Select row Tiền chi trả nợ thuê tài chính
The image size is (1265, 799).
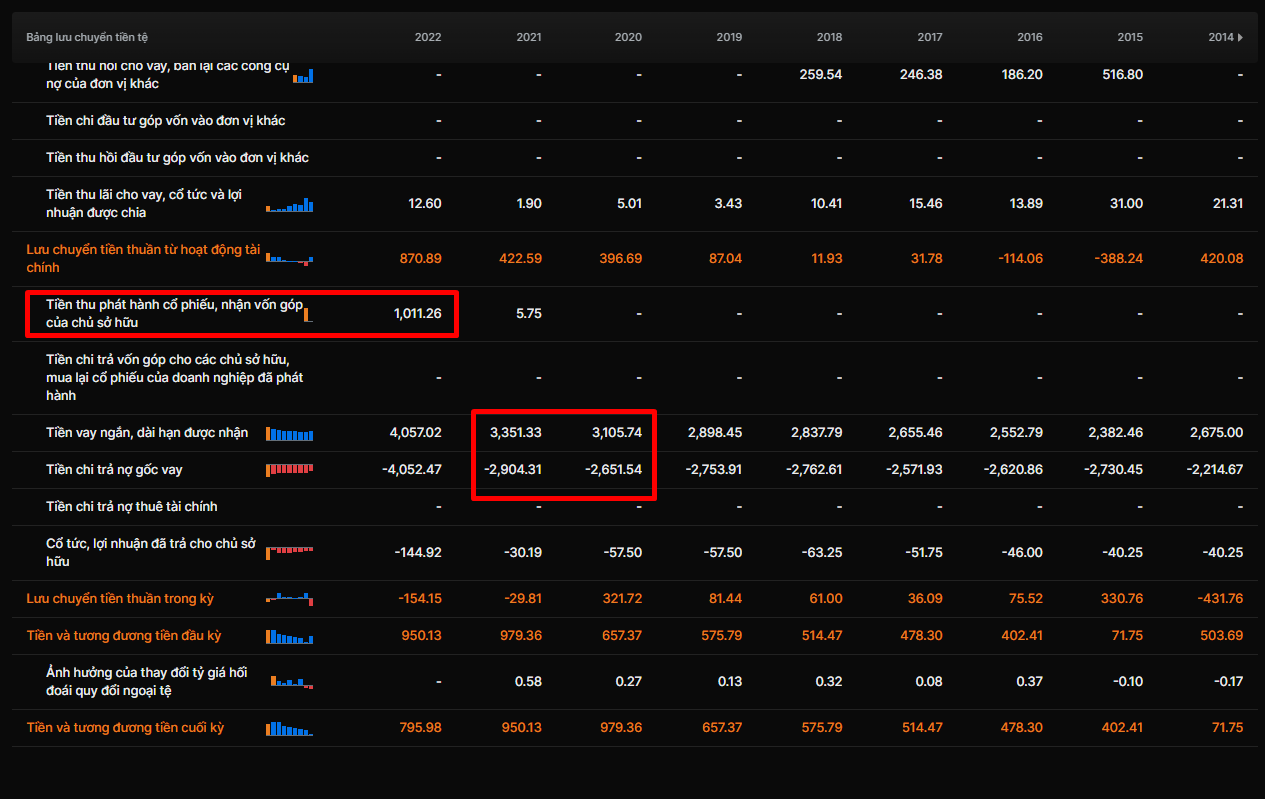pos(635,507)
